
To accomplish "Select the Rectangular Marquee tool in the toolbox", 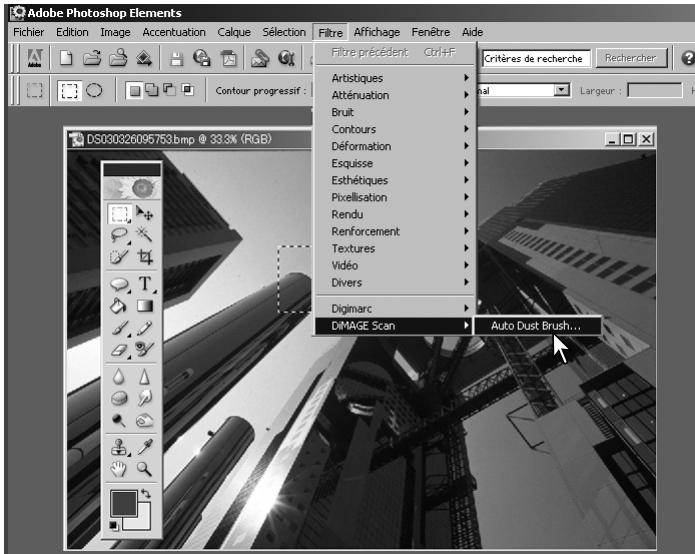I will pyautogui.click(x=119, y=214).
